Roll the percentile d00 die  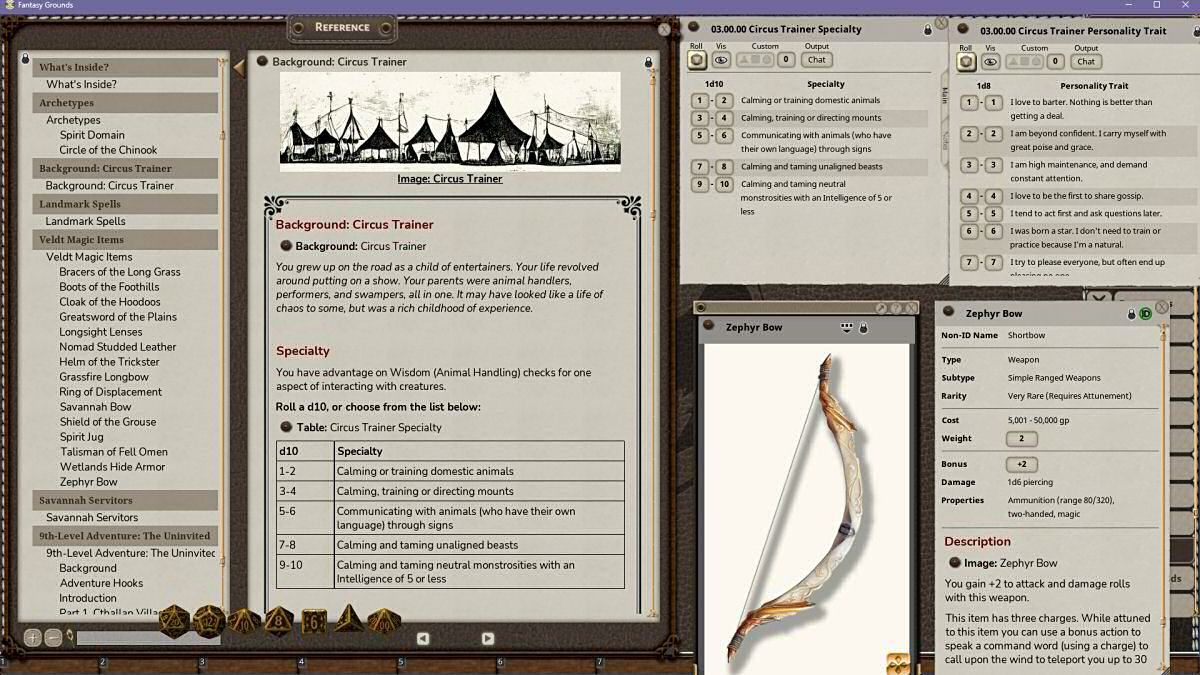(x=384, y=621)
